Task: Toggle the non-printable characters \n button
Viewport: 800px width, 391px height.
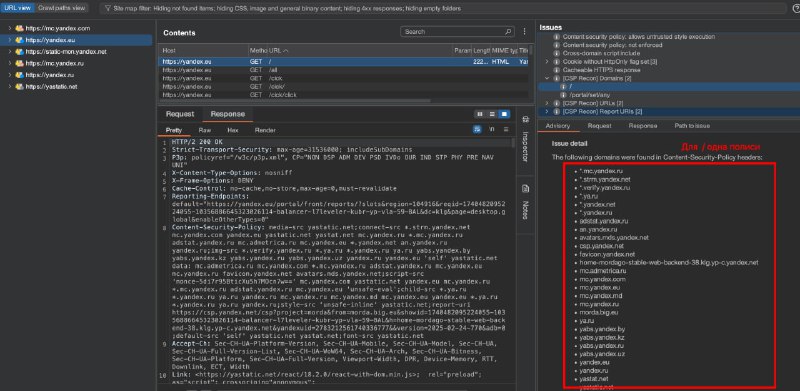Action: (x=492, y=130)
